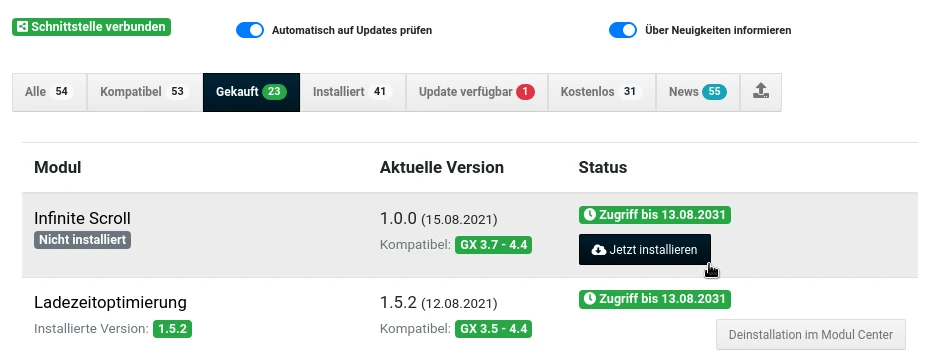
Task: Click the share icon in Schnittstelle verbunden badge
Action: click(22, 27)
